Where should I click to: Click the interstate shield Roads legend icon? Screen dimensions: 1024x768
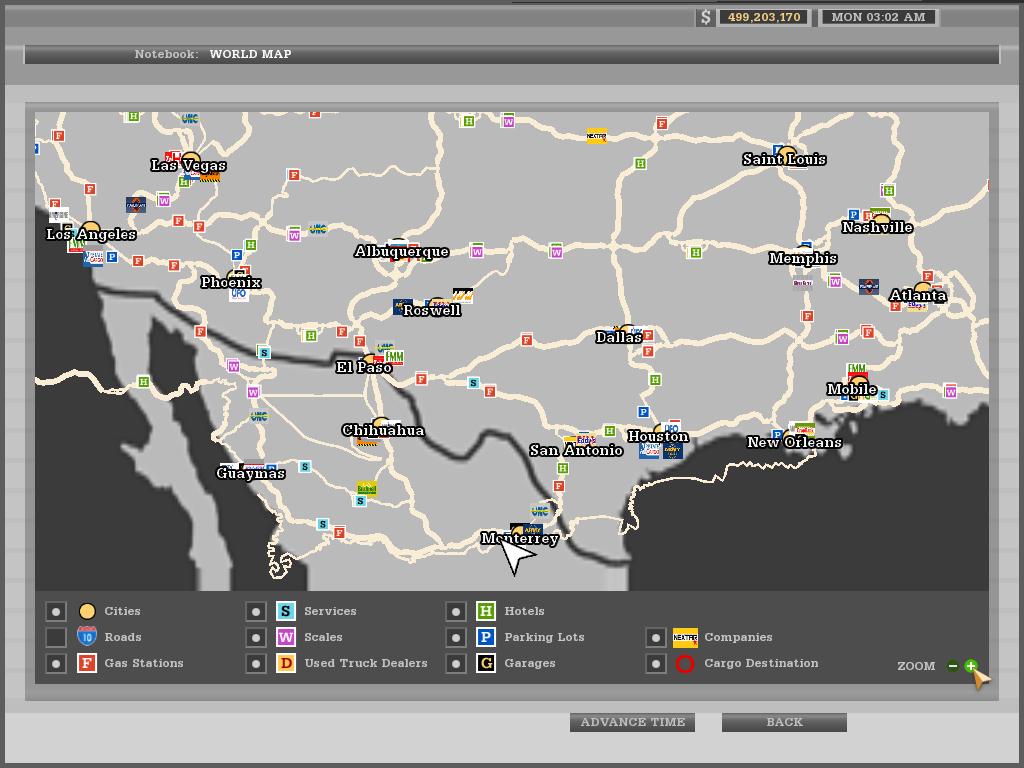[x=87, y=637]
